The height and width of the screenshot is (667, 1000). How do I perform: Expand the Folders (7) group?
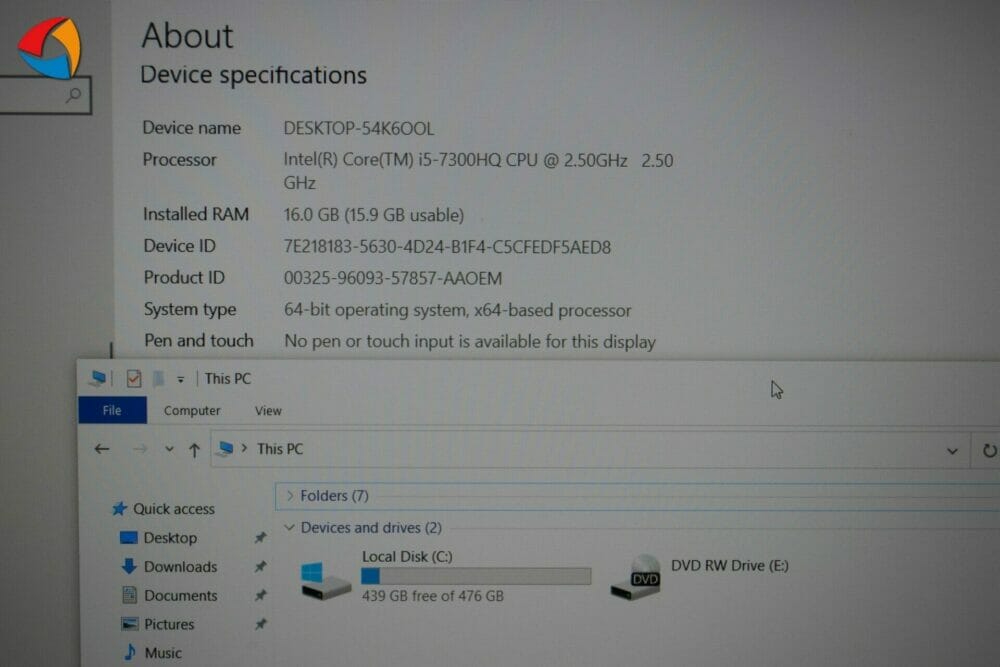290,495
